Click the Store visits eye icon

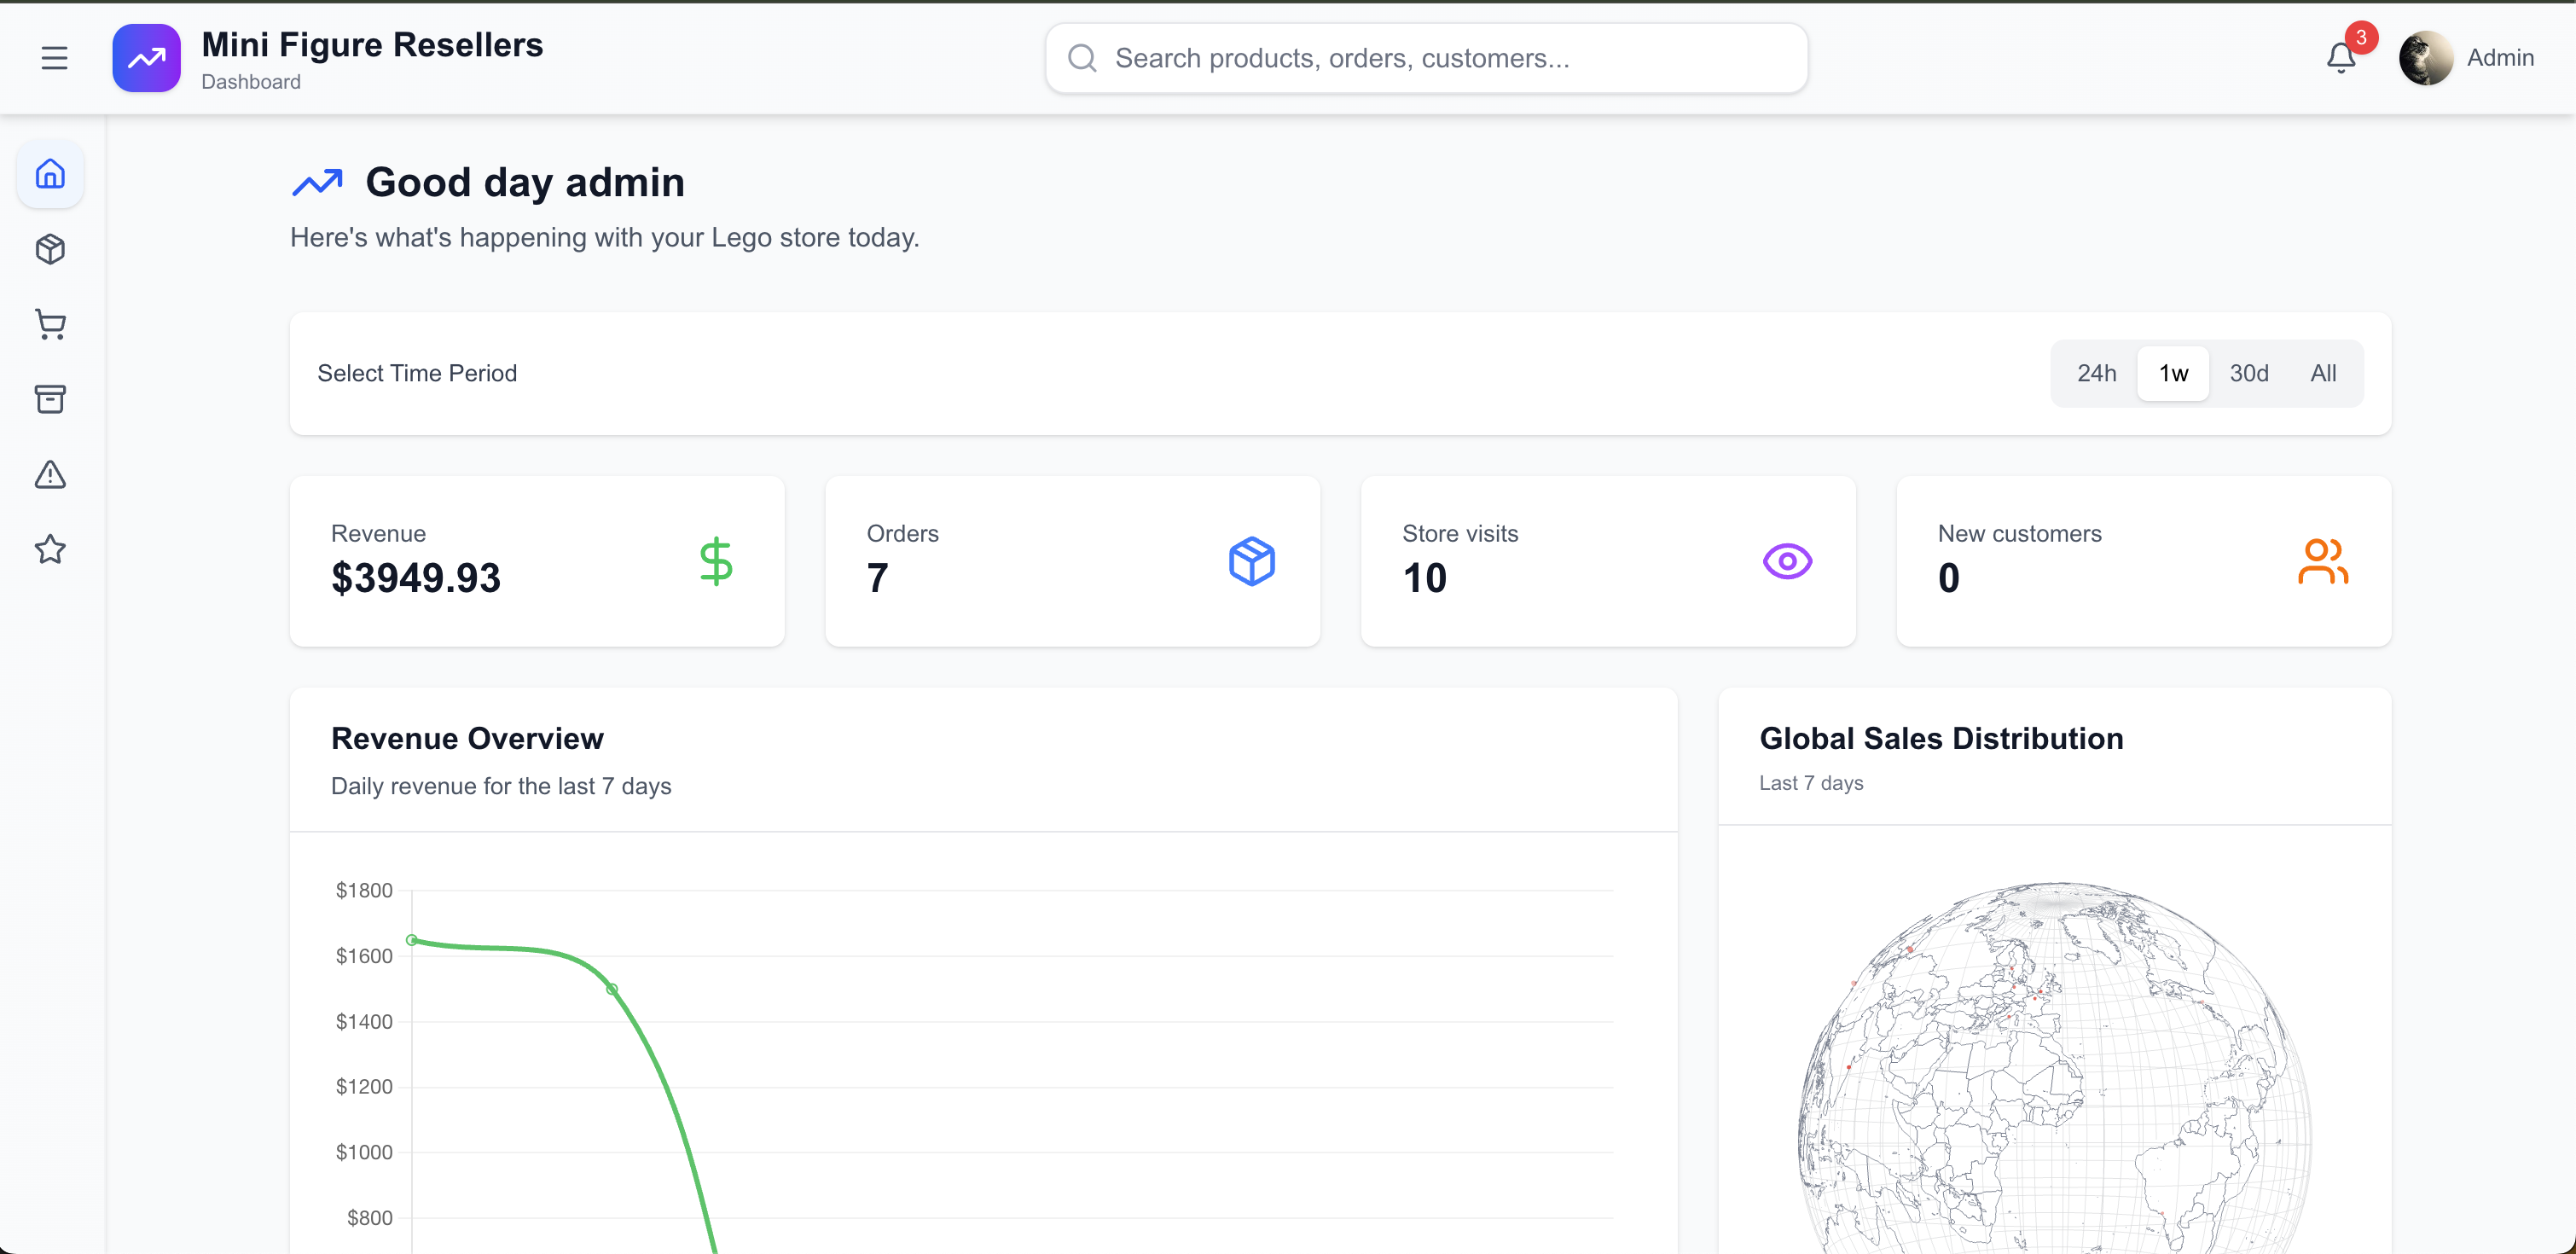click(1787, 561)
